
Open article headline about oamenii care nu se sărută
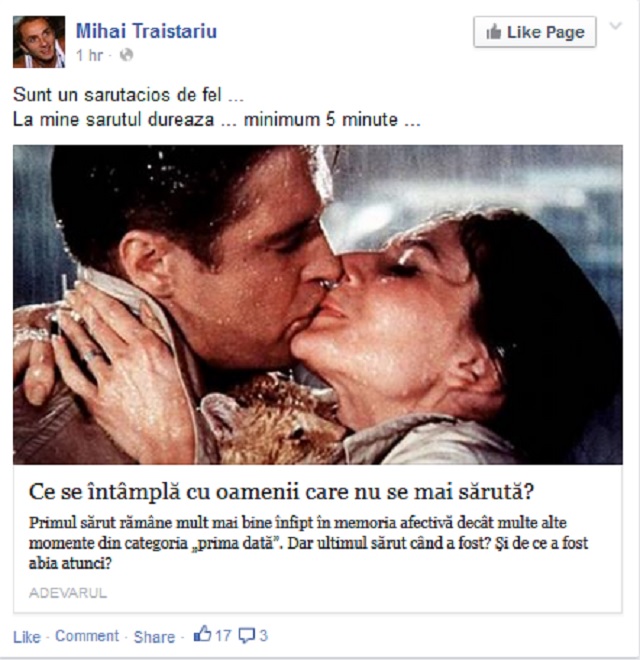(x=281, y=491)
